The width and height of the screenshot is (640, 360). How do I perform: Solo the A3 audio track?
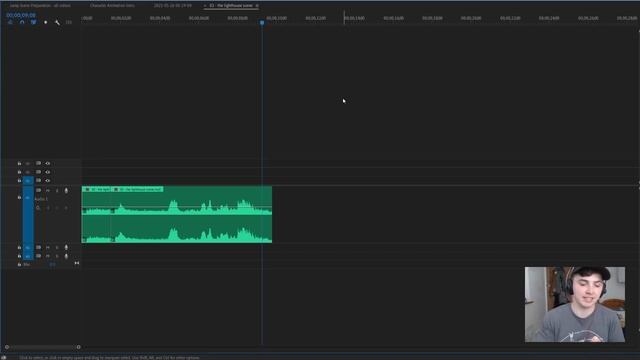pyautogui.click(x=57, y=256)
